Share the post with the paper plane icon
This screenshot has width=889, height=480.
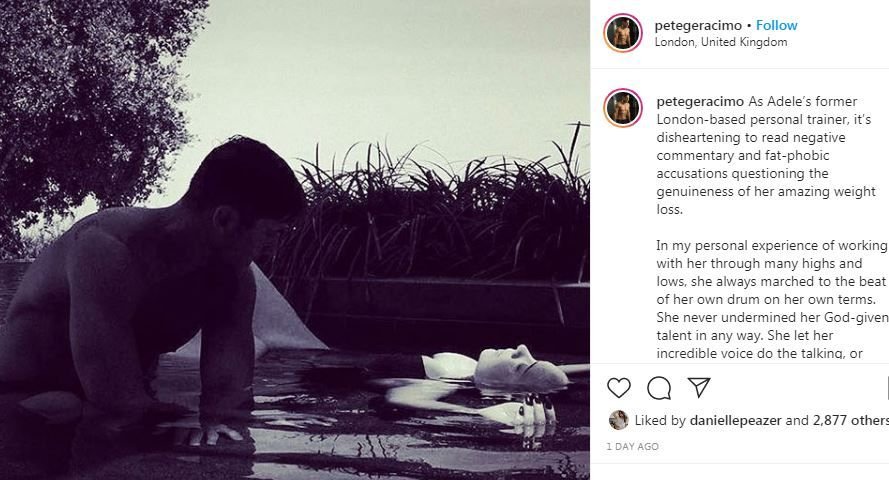pos(699,388)
